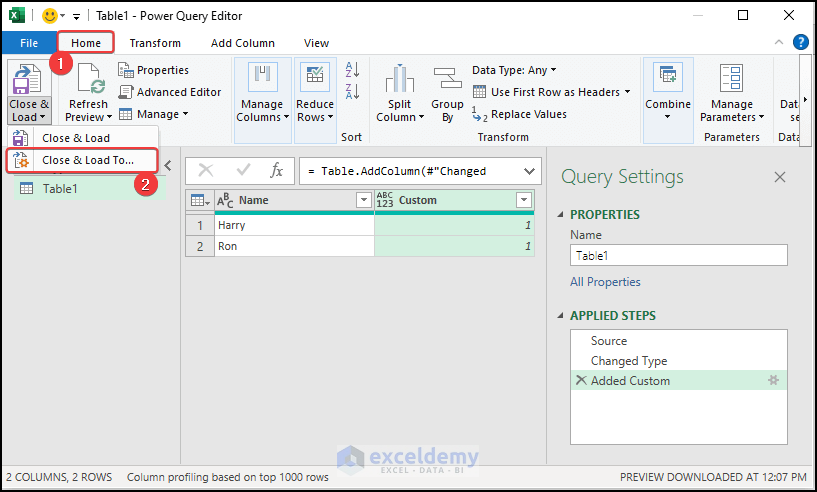
Task: Click Replace Values
Action: 519,114
